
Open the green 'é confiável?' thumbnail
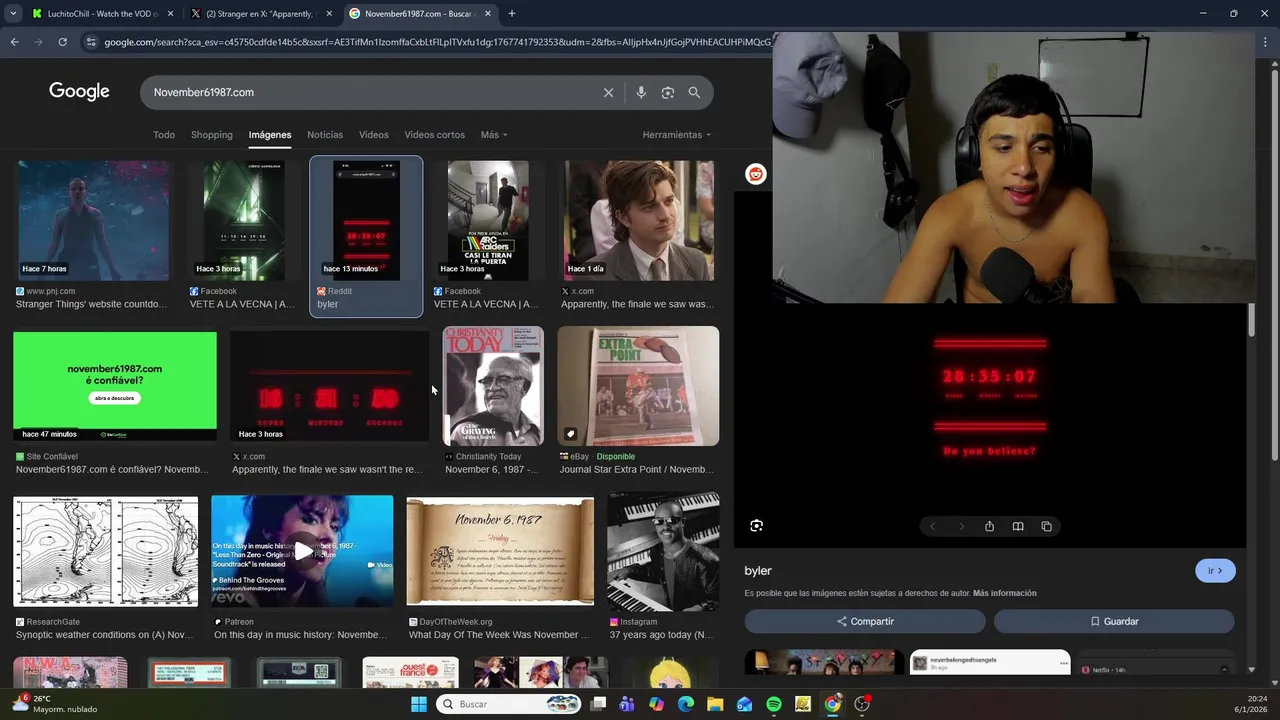[x=115, y=386]
